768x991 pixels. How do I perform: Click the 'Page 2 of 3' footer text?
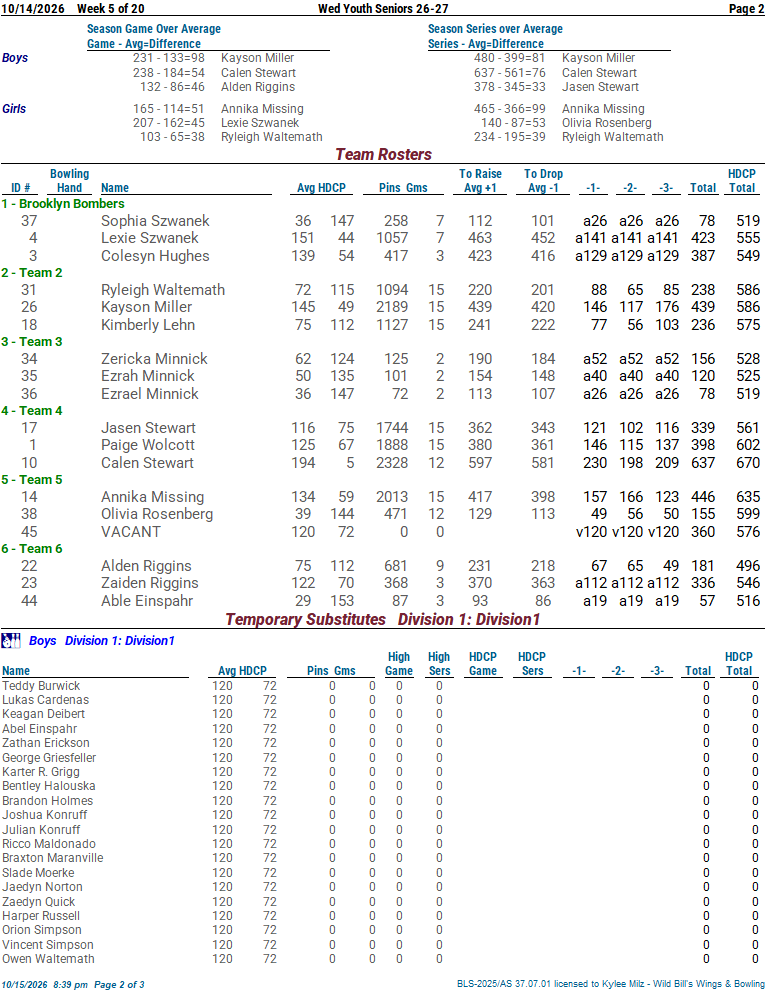point(119,984)
